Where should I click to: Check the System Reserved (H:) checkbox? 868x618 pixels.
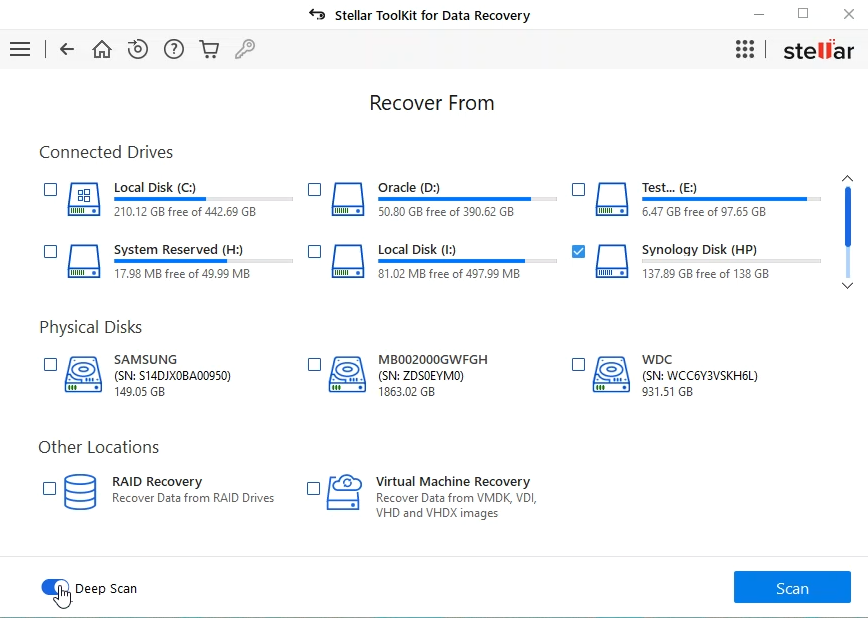[x=50, y=251]
